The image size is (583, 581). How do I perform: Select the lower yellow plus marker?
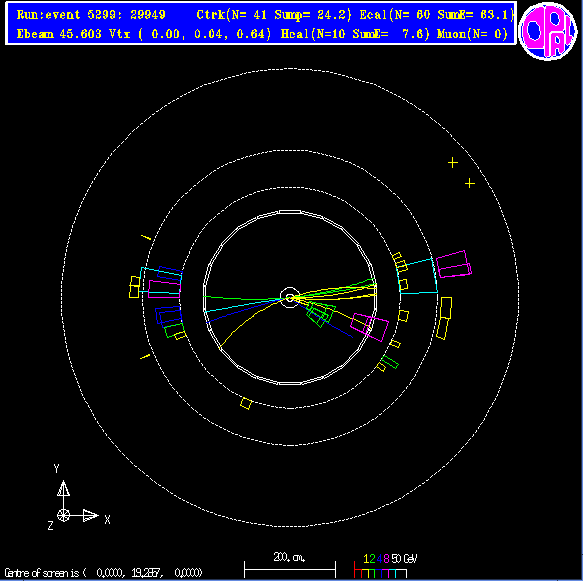pos(470,183)
